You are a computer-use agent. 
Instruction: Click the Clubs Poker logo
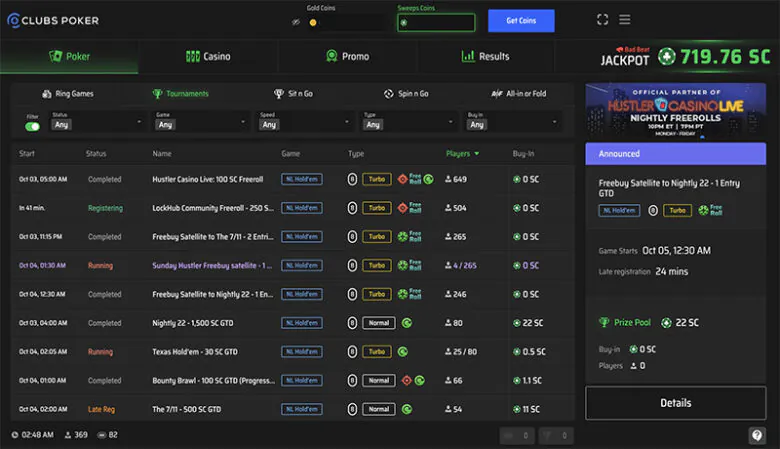pyautogui.click(x=53, y=20)
